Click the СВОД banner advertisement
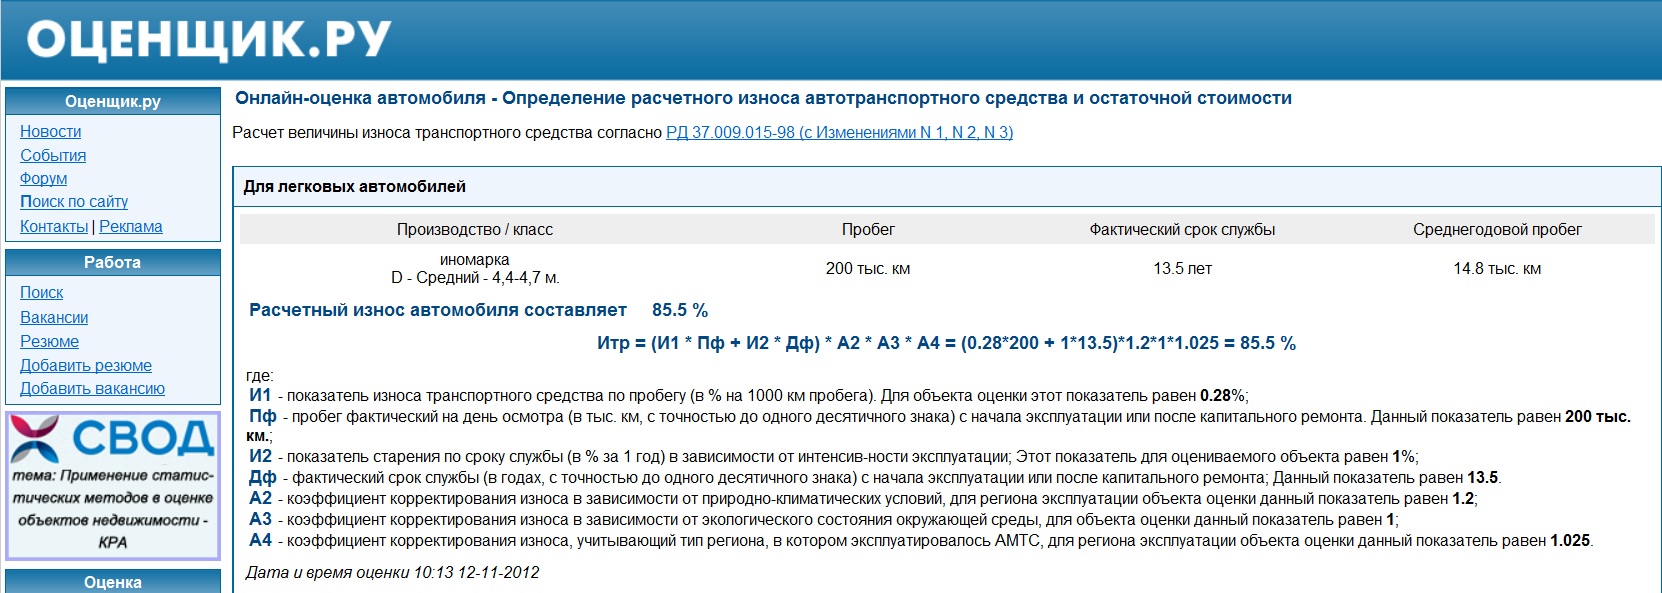This screenshot has width=1662, height=593. [113, 508]
